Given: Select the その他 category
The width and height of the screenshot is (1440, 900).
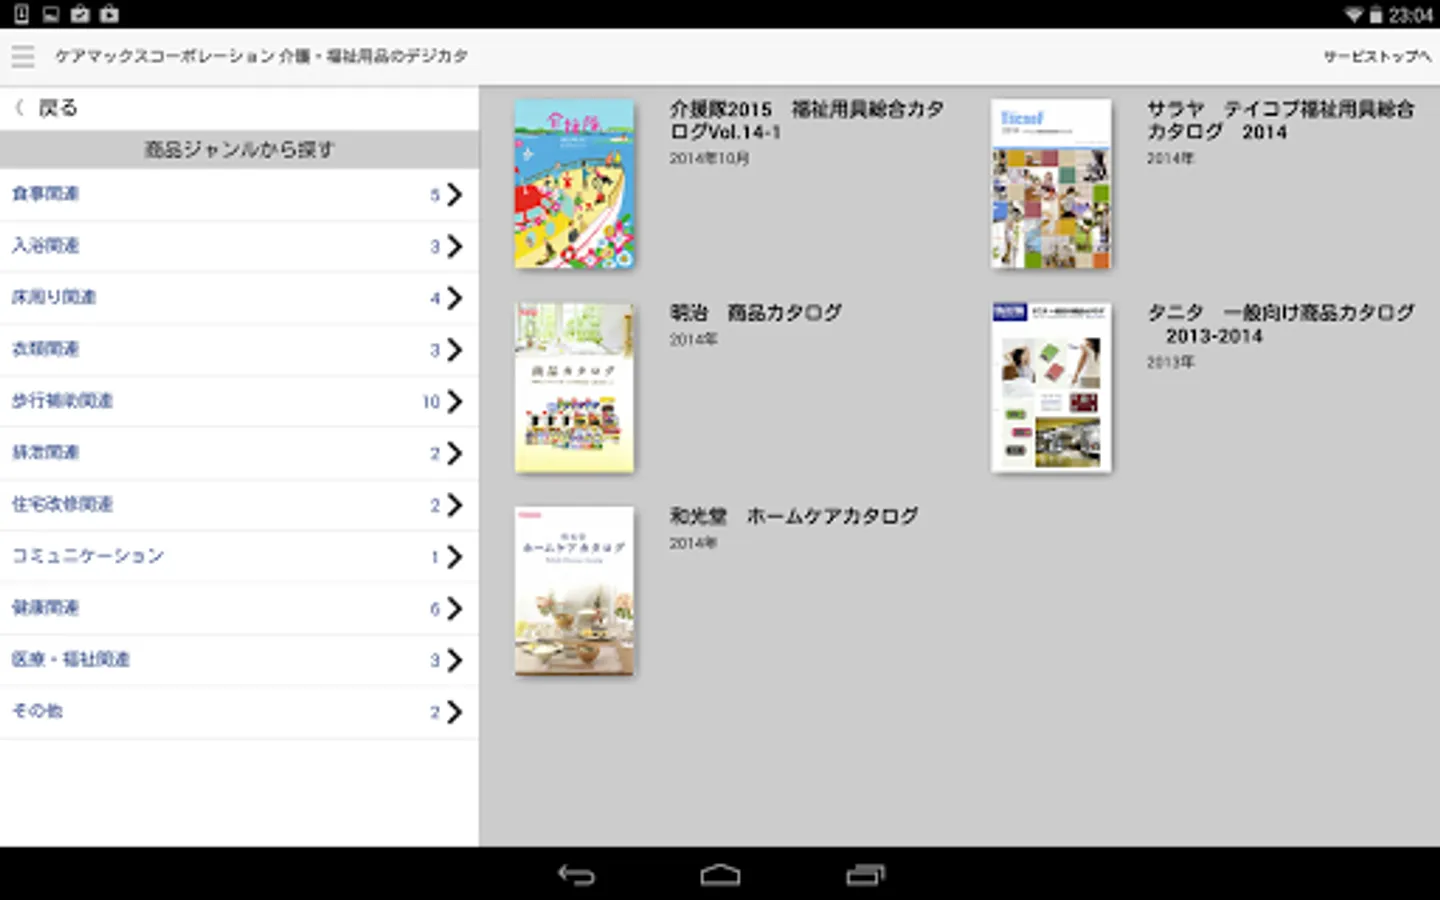Looking at the screenshot, I should [x=239, y=712].
